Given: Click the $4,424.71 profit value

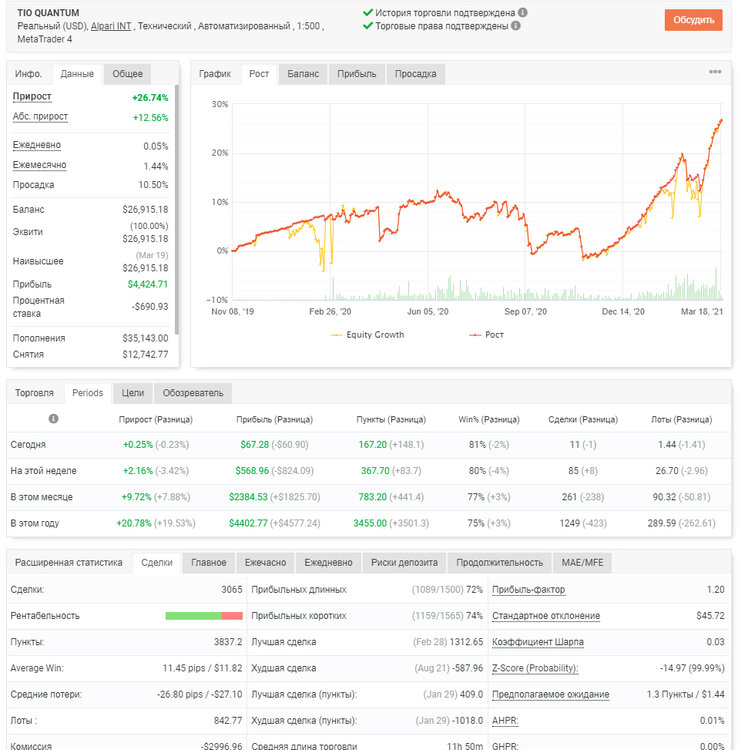Looking at the screenshot, I should 148,285.
